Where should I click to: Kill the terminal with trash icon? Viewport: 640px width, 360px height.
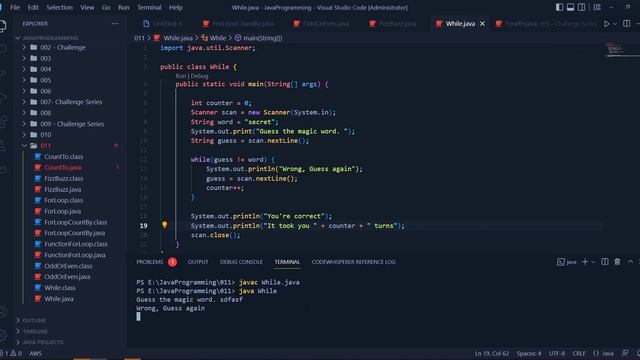point(617,262)
